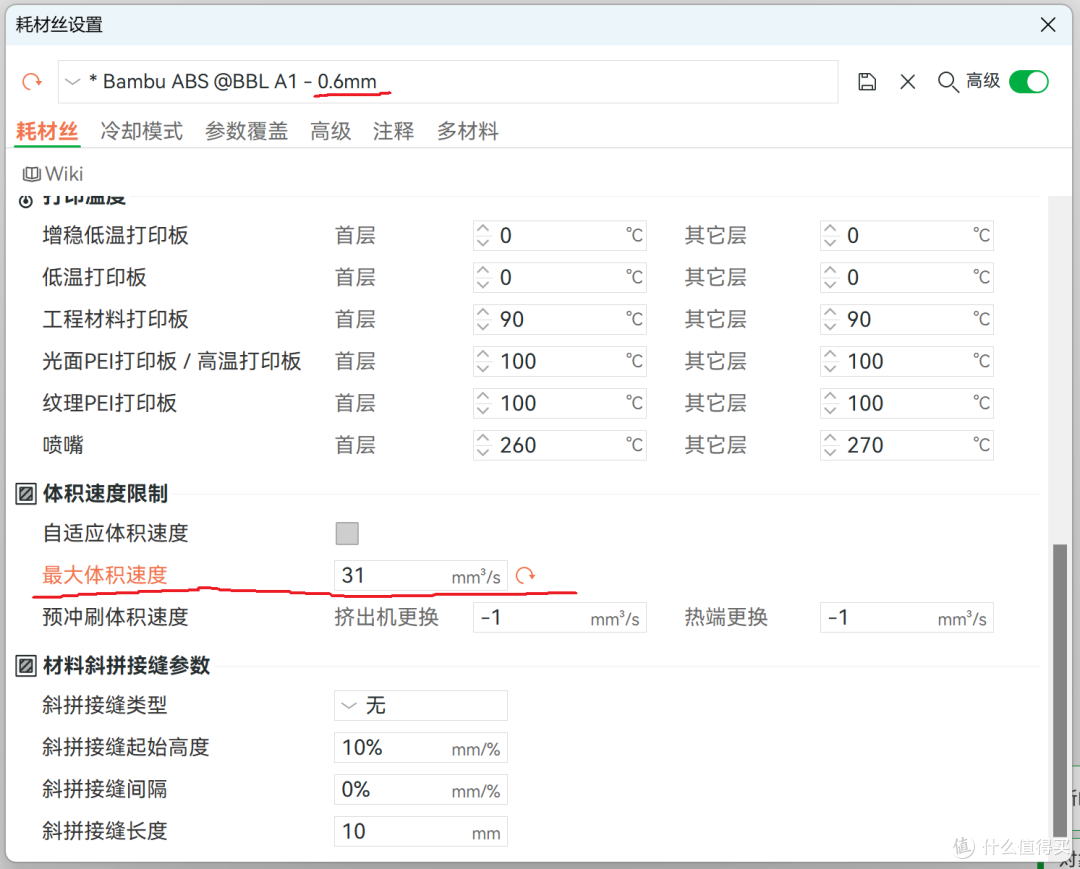This screenshot has width=1080, height=869.
Task: Click the delete preset X icon
Action: point(908,82)
